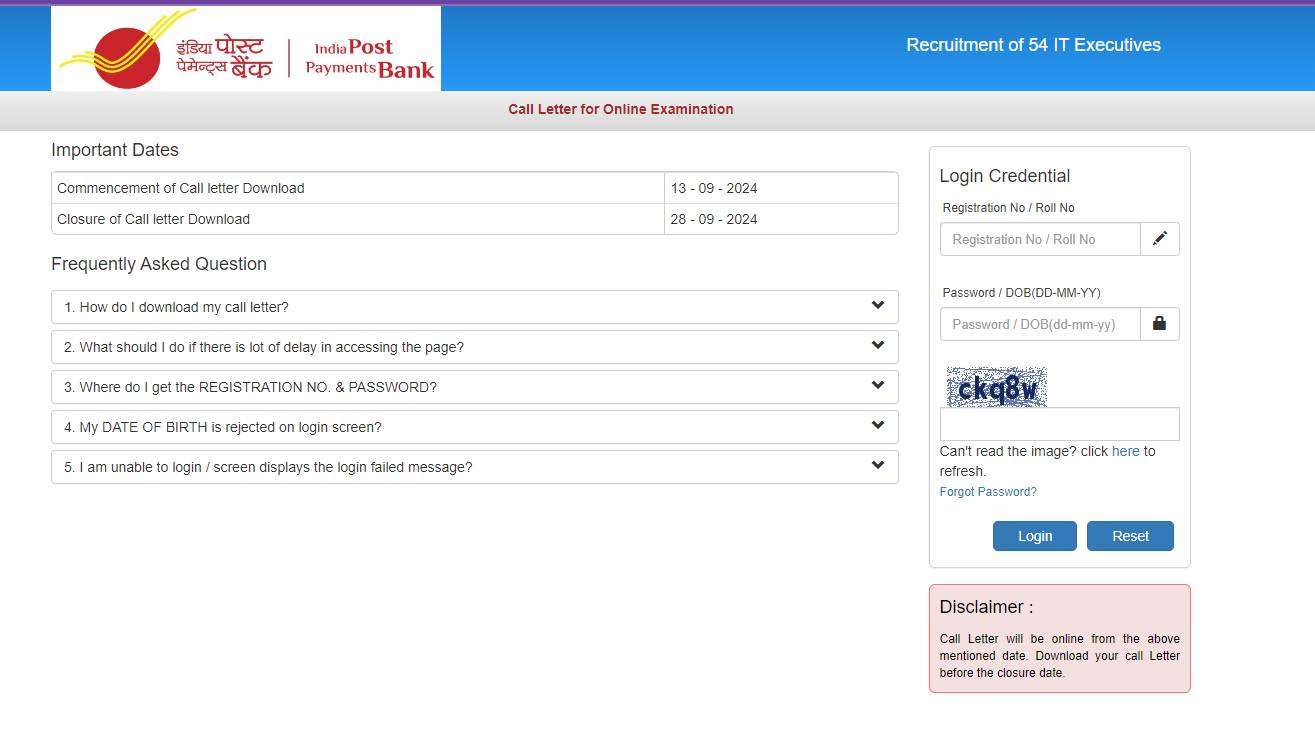Click the 'Important Dates' heading
The image size is (1315, 734).
pos(115,150)
